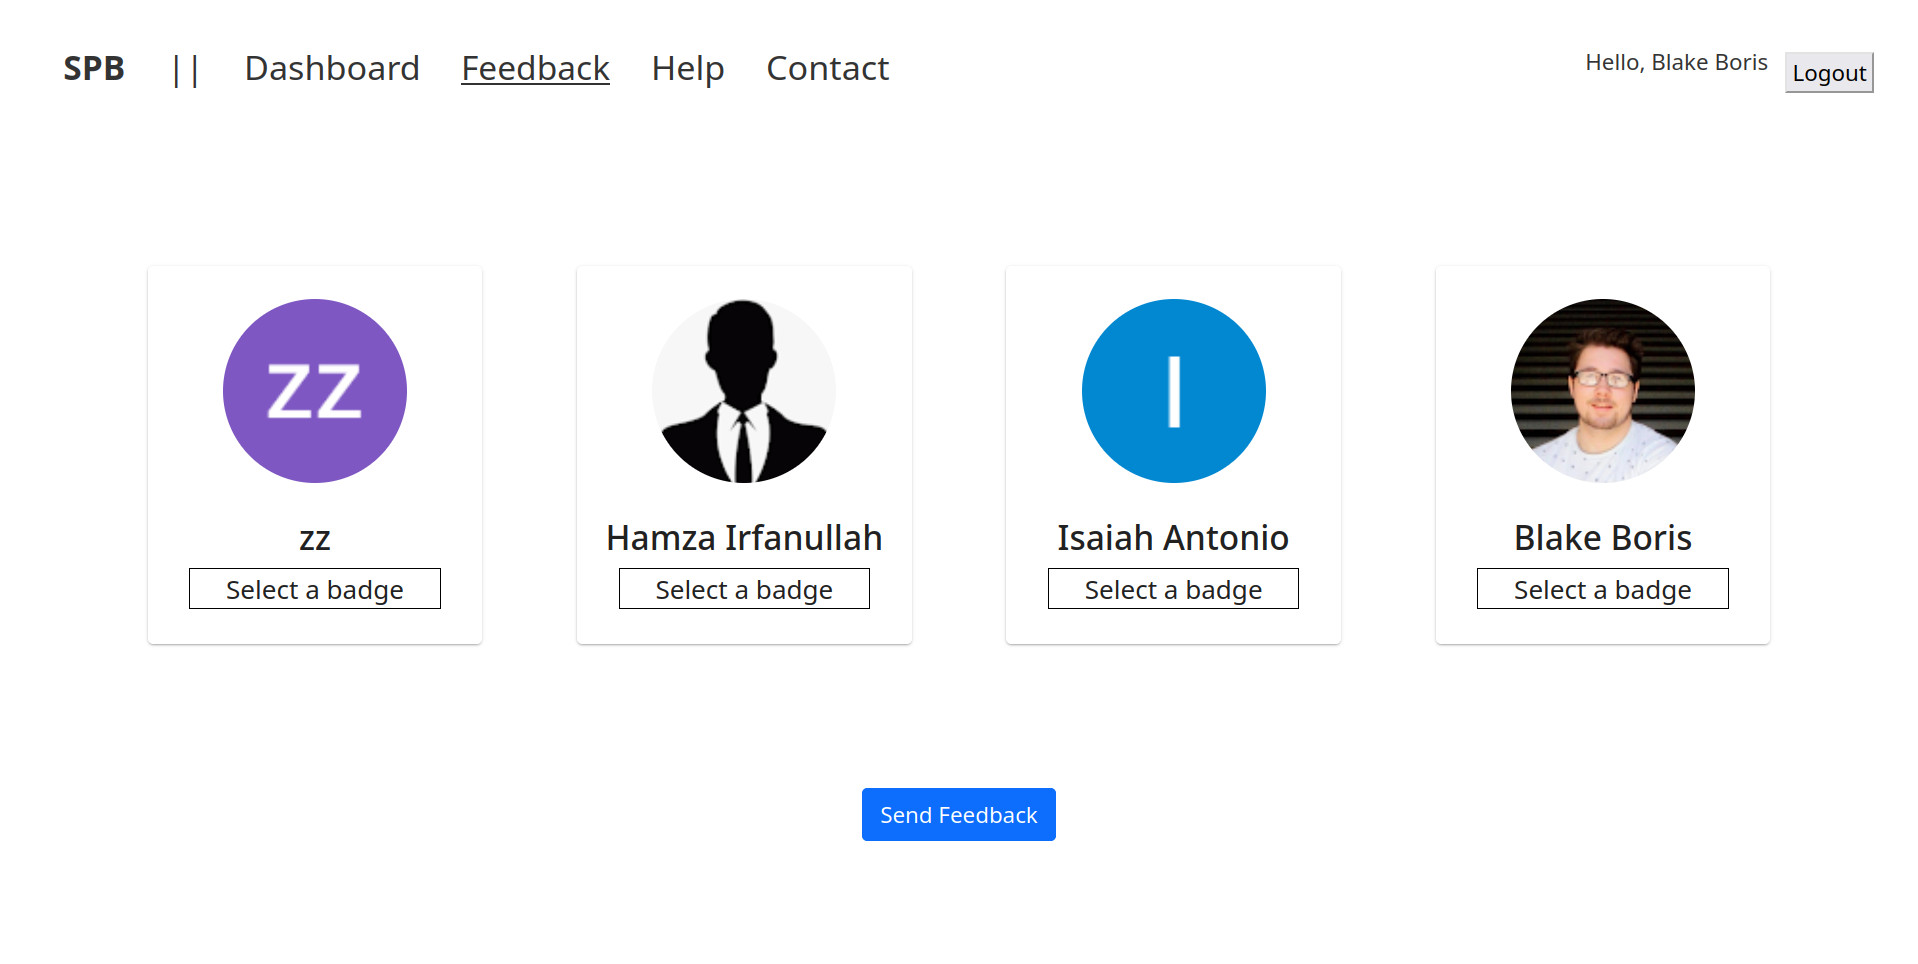
Task: Click the Hamza Irfanullah name label
Action: 743,538
